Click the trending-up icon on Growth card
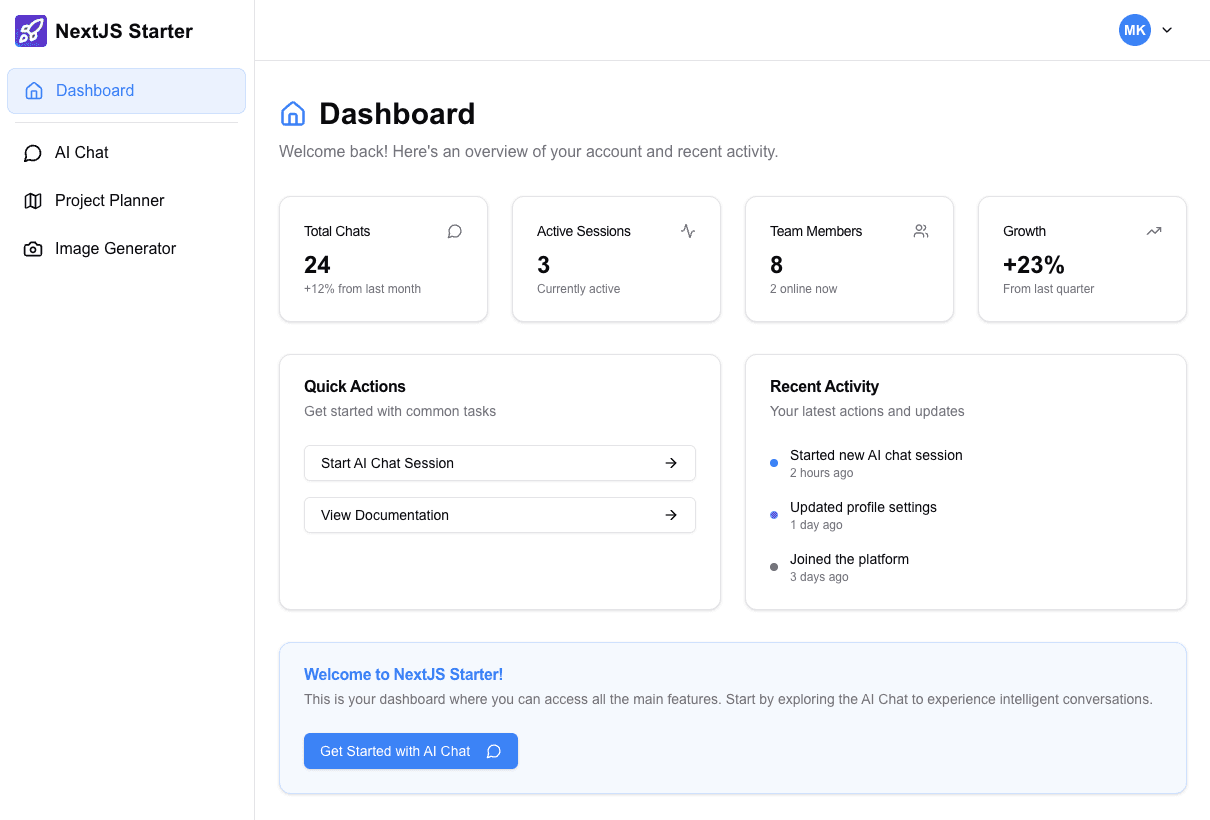 (1153, 230)
